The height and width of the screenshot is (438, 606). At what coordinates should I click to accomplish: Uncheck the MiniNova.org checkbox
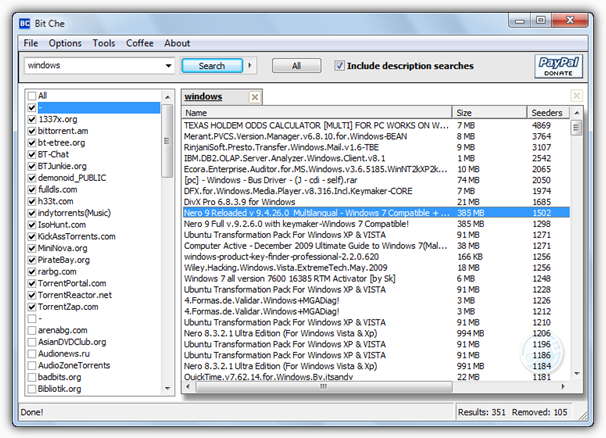[32, 248]
